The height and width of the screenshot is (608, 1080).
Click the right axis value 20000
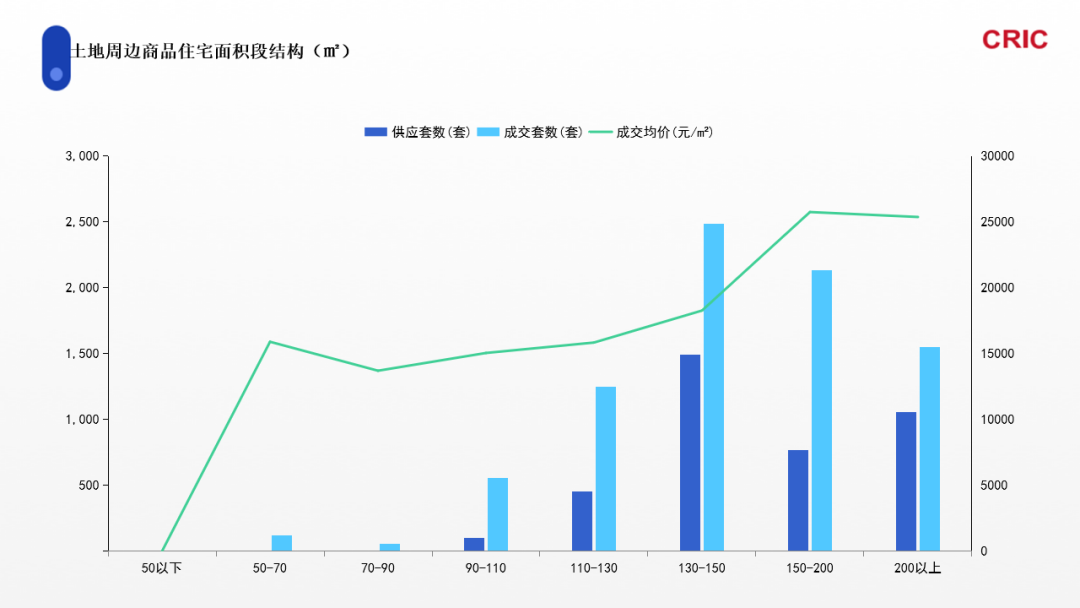coord(997,288)
